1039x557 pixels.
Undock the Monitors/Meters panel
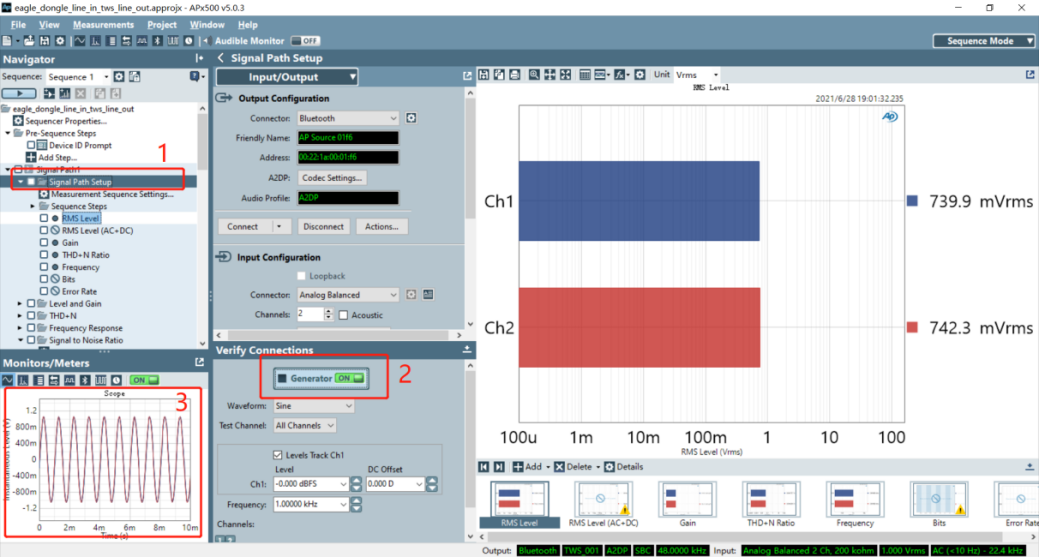click(x=199, y=362)
